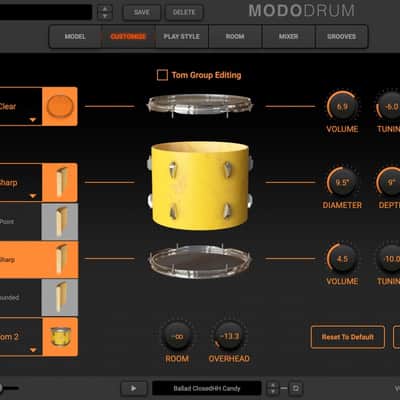
Task: Enable Tom Group Editing checkbox
Action: (162, 75)
